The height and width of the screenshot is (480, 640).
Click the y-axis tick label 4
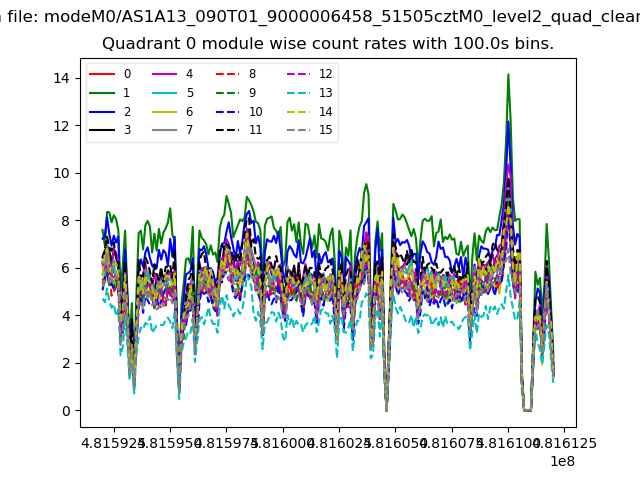click(65, 316)
